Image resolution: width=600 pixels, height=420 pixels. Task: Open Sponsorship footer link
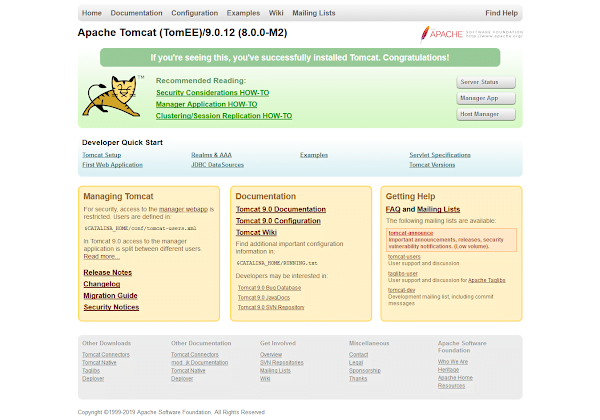[x=365, y=371]
